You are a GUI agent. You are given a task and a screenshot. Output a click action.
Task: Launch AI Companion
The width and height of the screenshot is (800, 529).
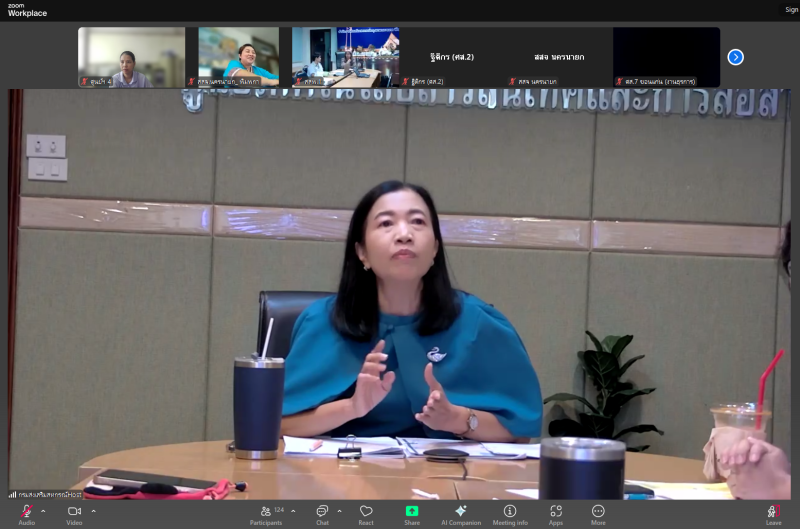(x=461, y=512)
